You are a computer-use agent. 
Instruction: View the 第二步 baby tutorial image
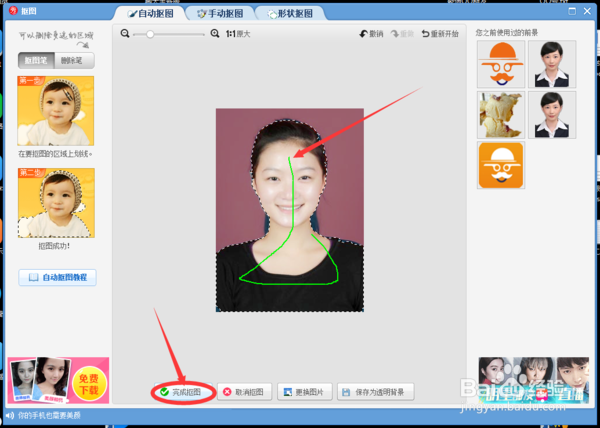[x=56, y=203]
